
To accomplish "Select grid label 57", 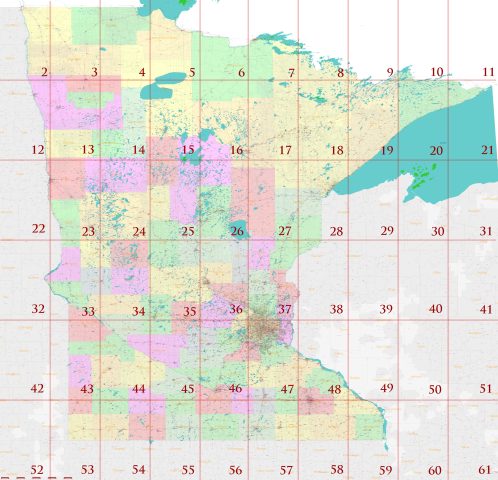I will [286, 470].
